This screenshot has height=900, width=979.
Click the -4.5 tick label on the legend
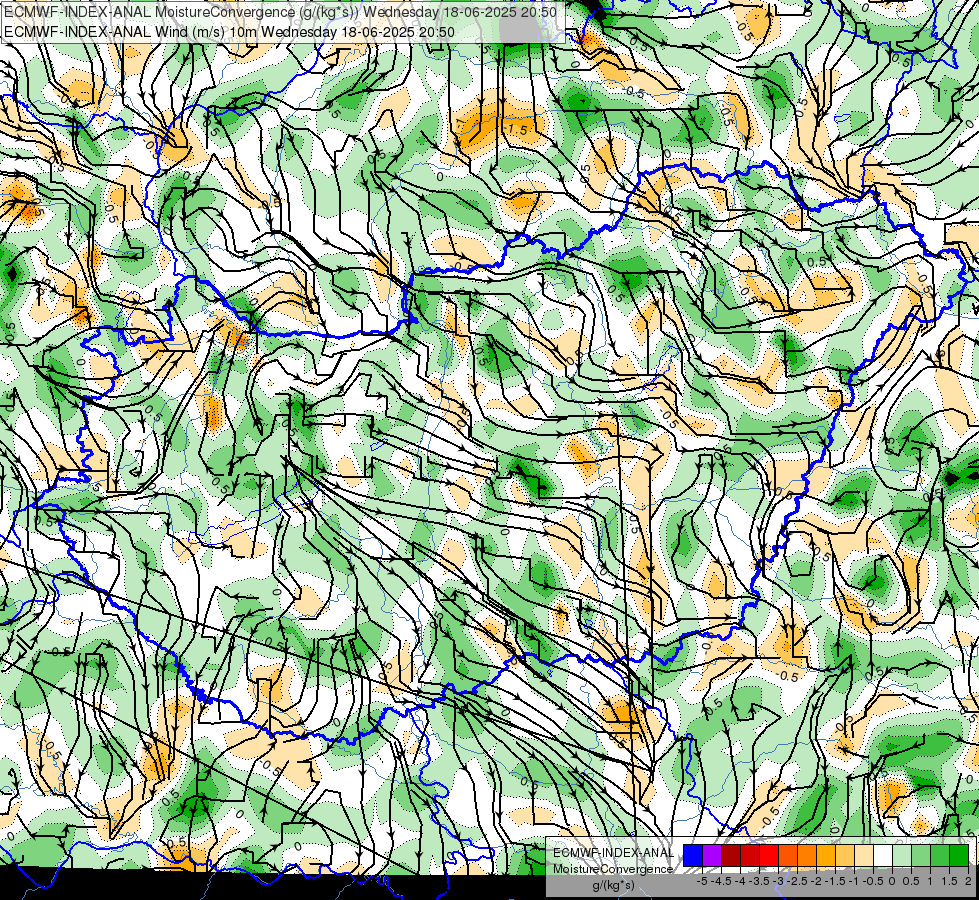click(721, 881)
